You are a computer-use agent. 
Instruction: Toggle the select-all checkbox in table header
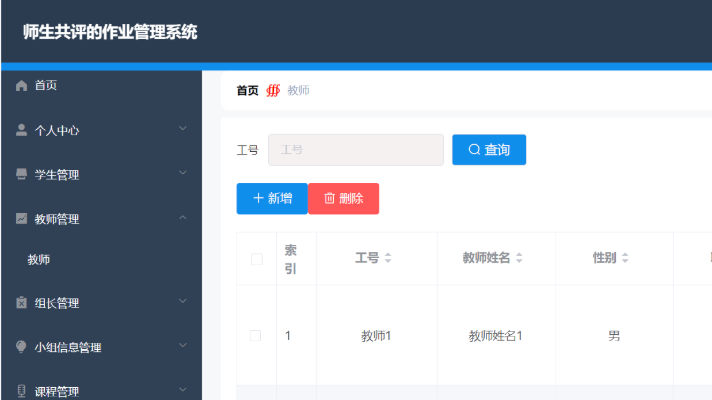pos(256,259)
